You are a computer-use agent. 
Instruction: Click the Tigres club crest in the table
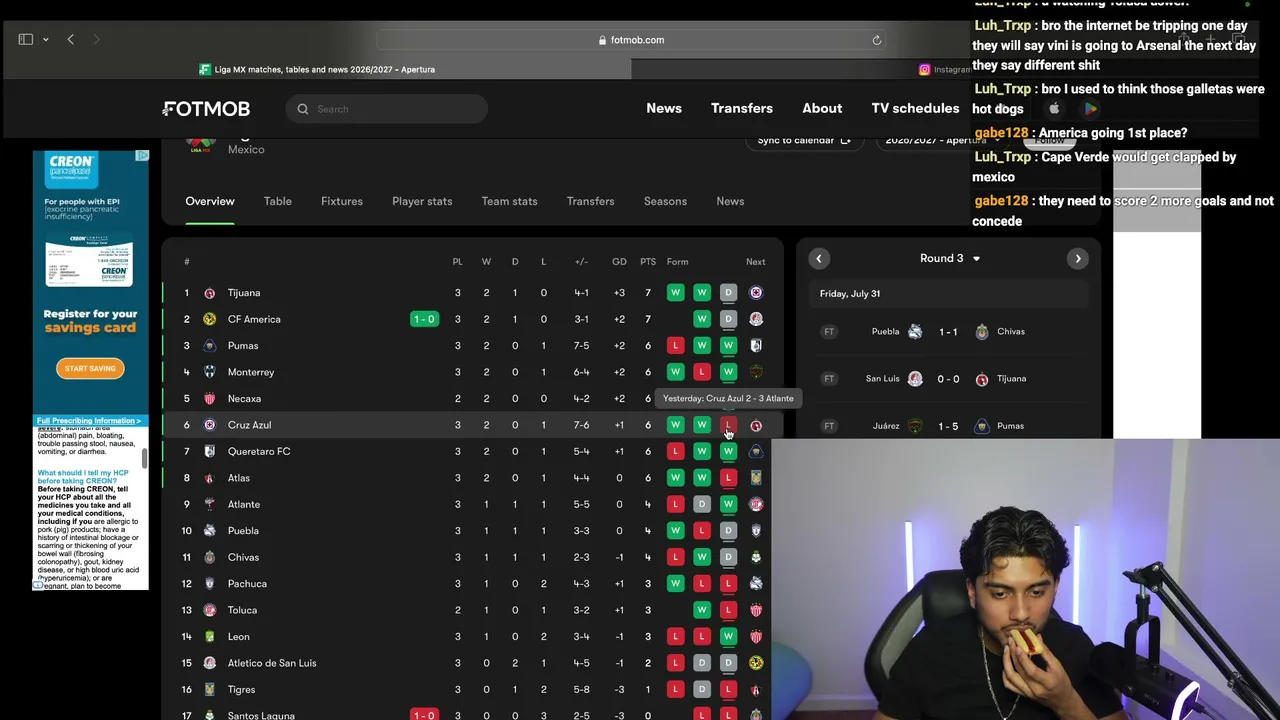pyautogui.click(x=209, y=690)
